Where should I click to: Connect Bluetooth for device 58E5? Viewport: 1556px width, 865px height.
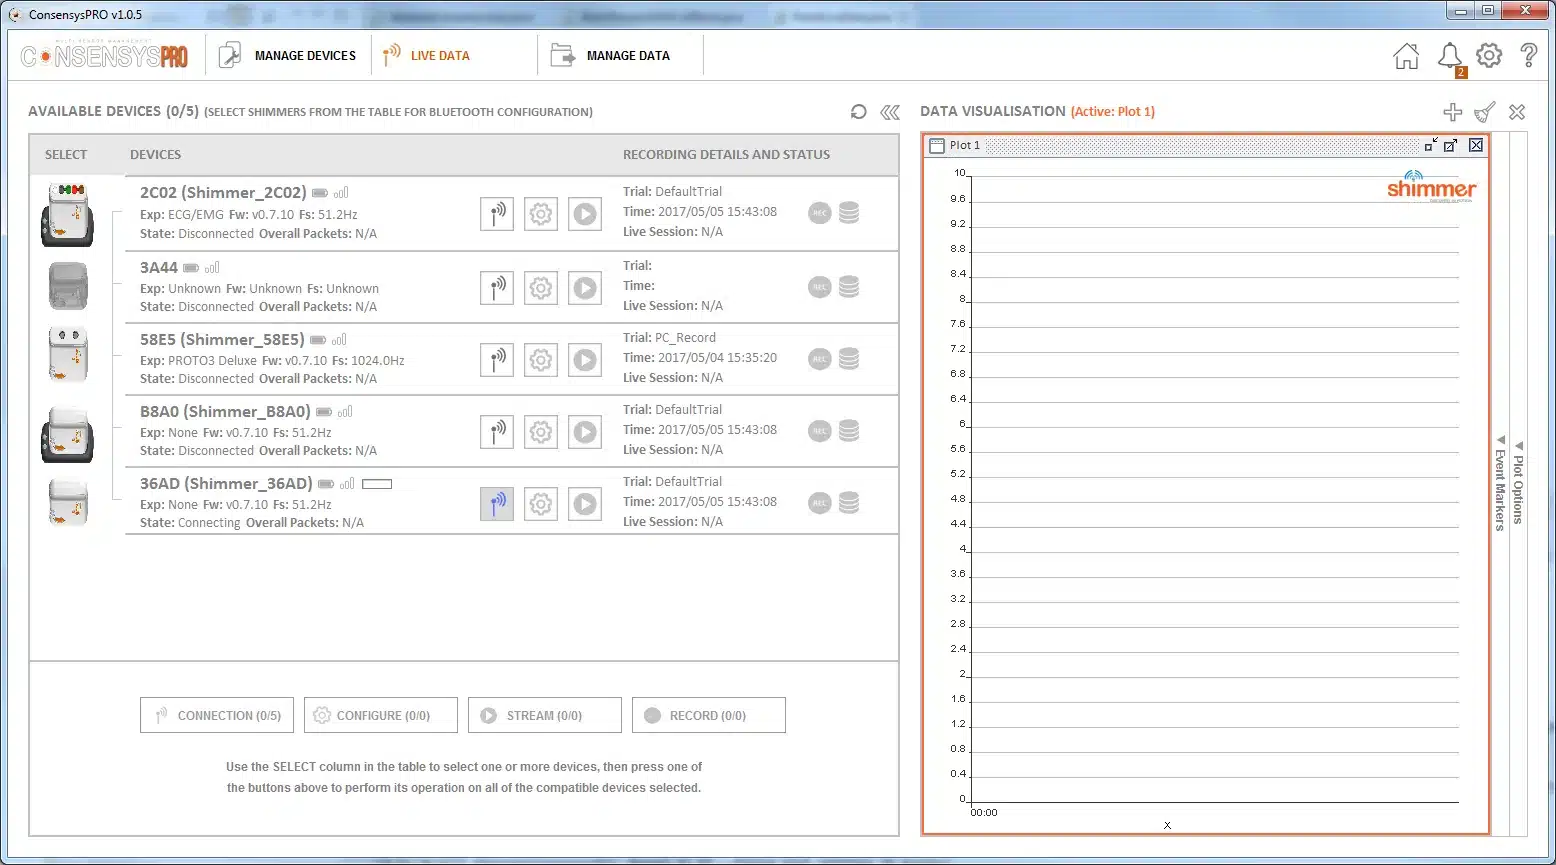coord(497,360)
